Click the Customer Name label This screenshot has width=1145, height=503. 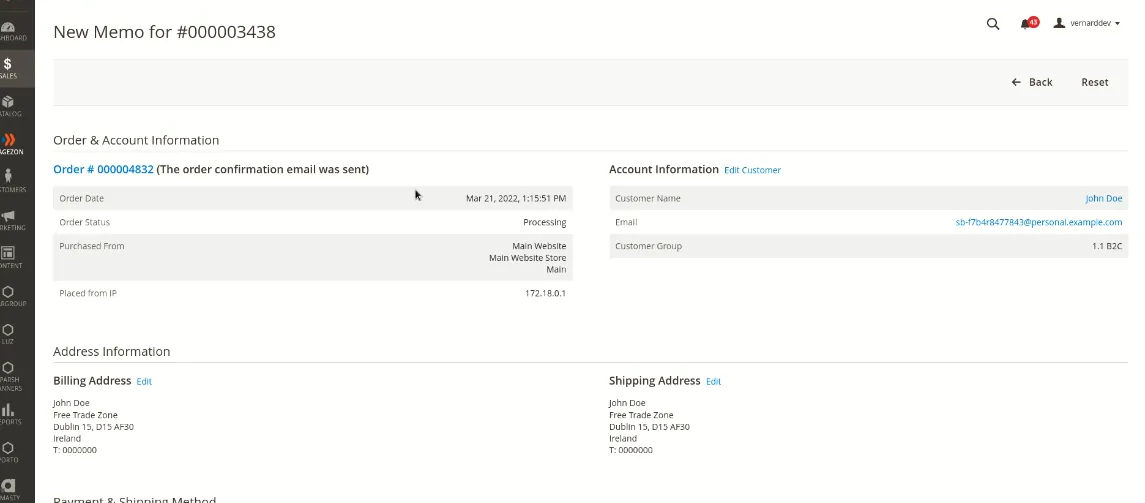(x=648, y=199)
